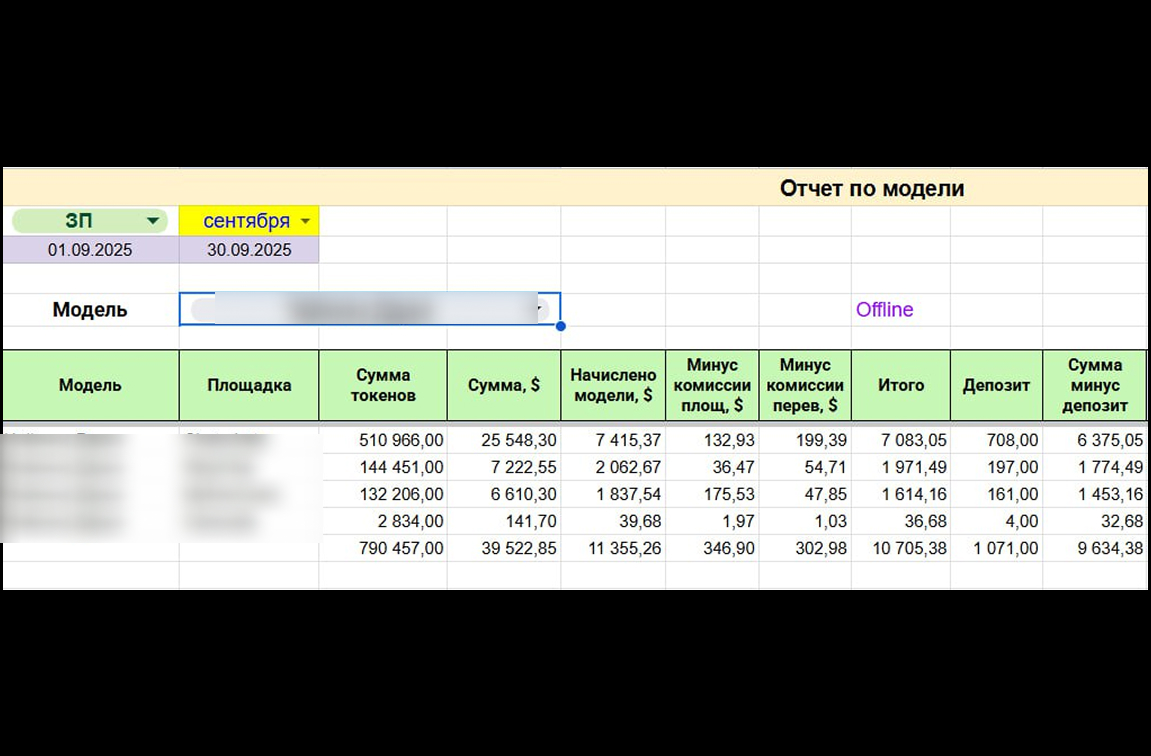Select cell with value 7 083,05
The height and width of the screenshot is (756, 1151).
point(901,440)
